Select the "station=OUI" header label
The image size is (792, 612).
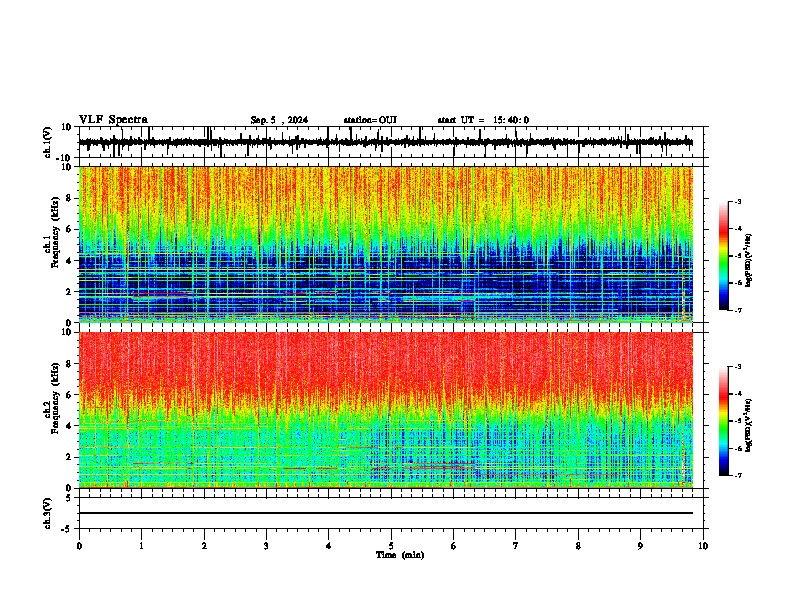click(370, 120)
